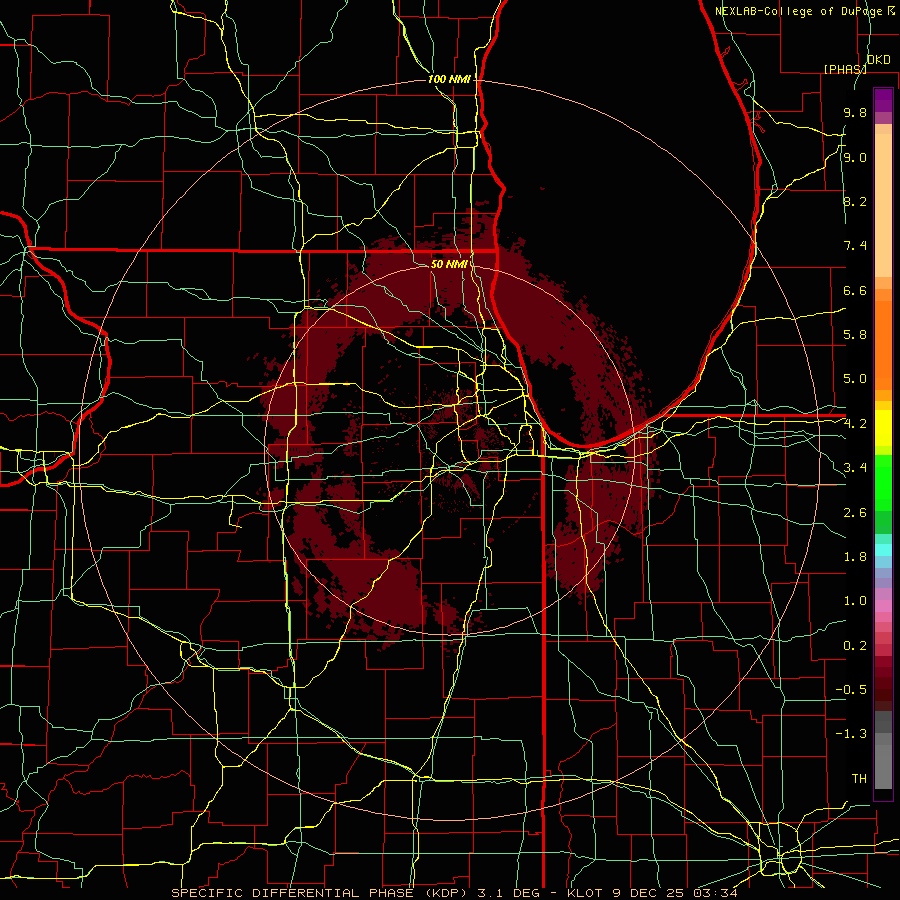900x900 pixels.
Task: Pick the purple segment atop the color bar
Action: [x=883, y=100]
